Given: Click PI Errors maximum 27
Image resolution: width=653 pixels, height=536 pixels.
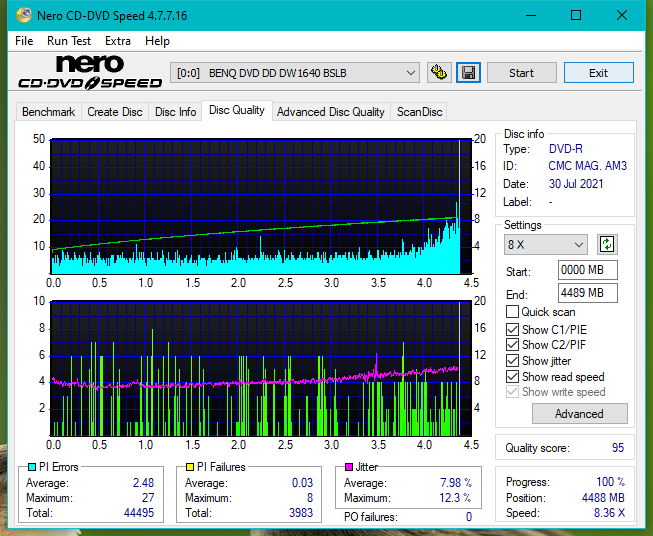Looking at the screenshot, I should (x=148, y=498).
